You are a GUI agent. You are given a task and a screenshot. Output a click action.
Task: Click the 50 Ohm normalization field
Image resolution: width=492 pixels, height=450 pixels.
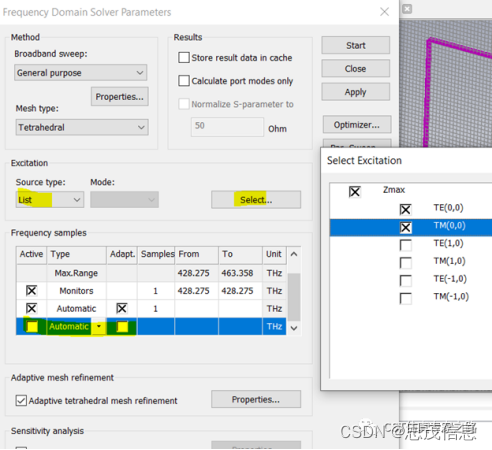227,126
